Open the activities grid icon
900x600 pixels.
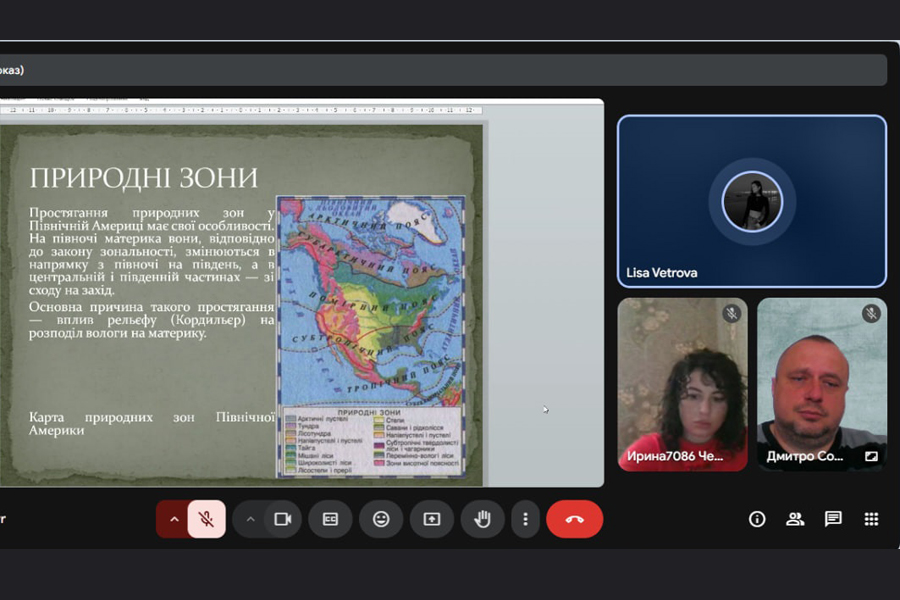point(871,519)
